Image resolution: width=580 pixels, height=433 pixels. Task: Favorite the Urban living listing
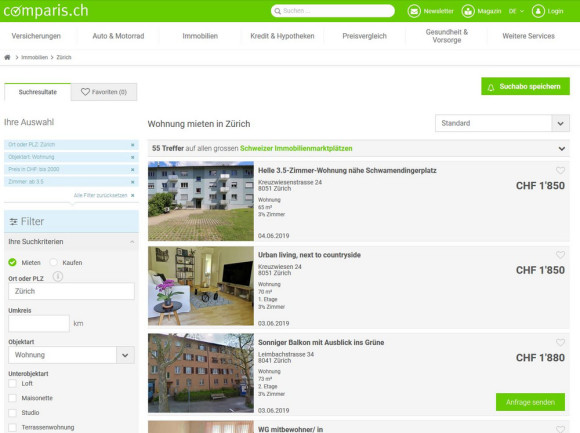tap(560, 255)
